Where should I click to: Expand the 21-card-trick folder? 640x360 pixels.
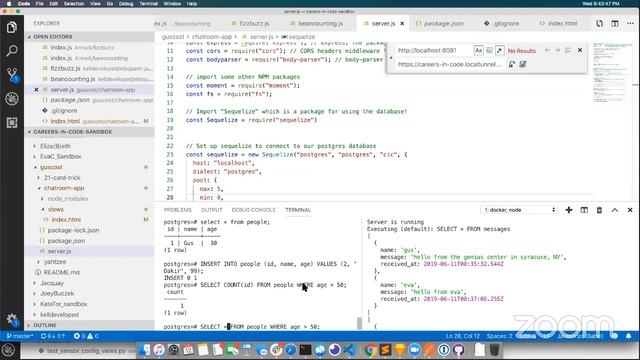click(62, 178)
